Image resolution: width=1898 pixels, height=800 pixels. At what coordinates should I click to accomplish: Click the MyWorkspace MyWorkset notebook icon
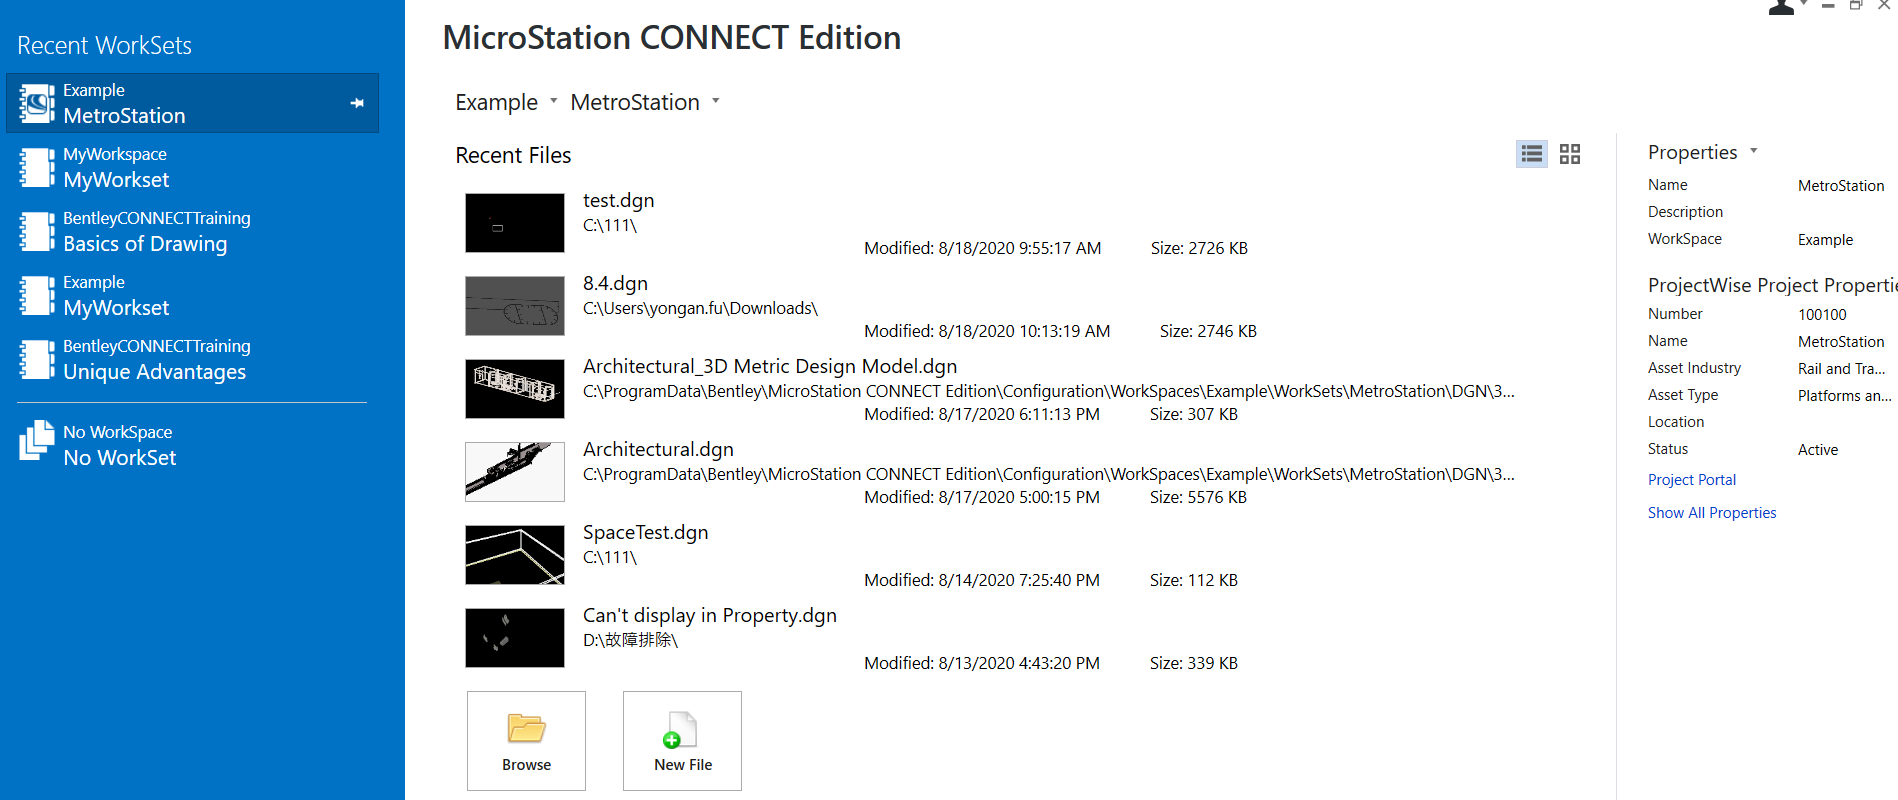(37, 167)
